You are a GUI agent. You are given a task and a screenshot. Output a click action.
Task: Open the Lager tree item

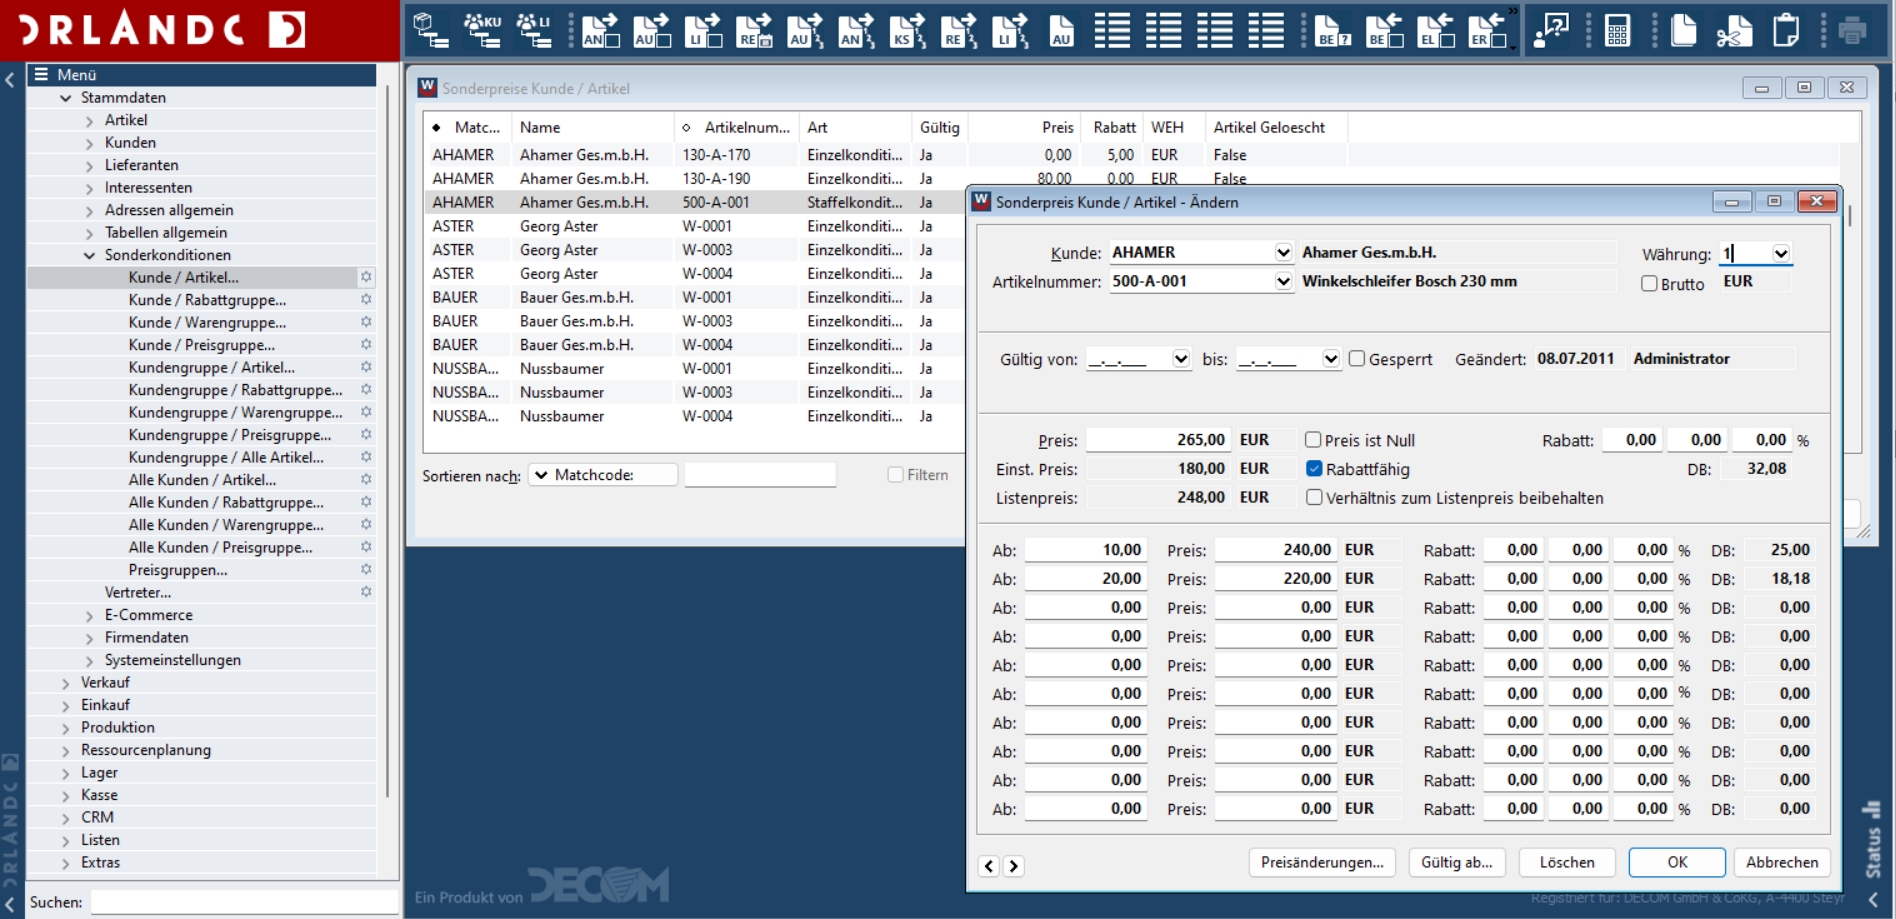tap(99, 772)
